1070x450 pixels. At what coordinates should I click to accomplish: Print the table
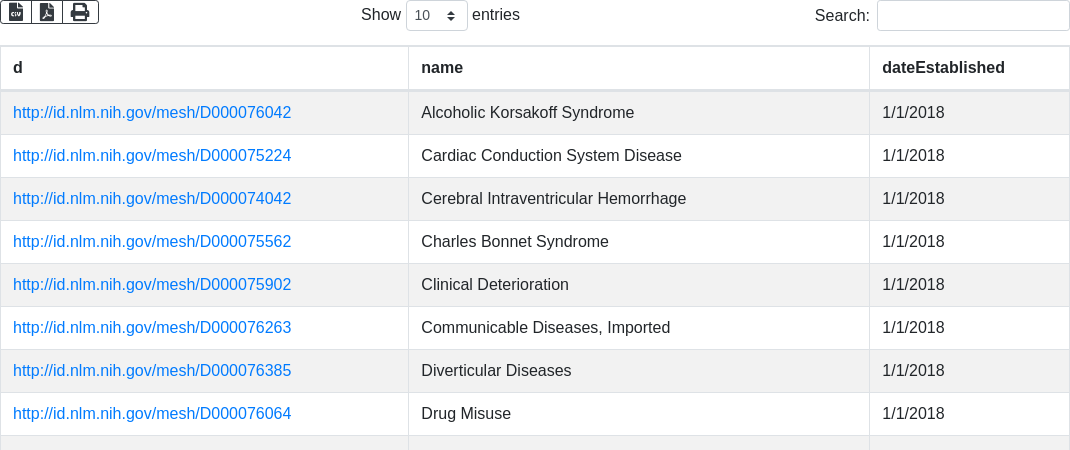click(80, 12)
